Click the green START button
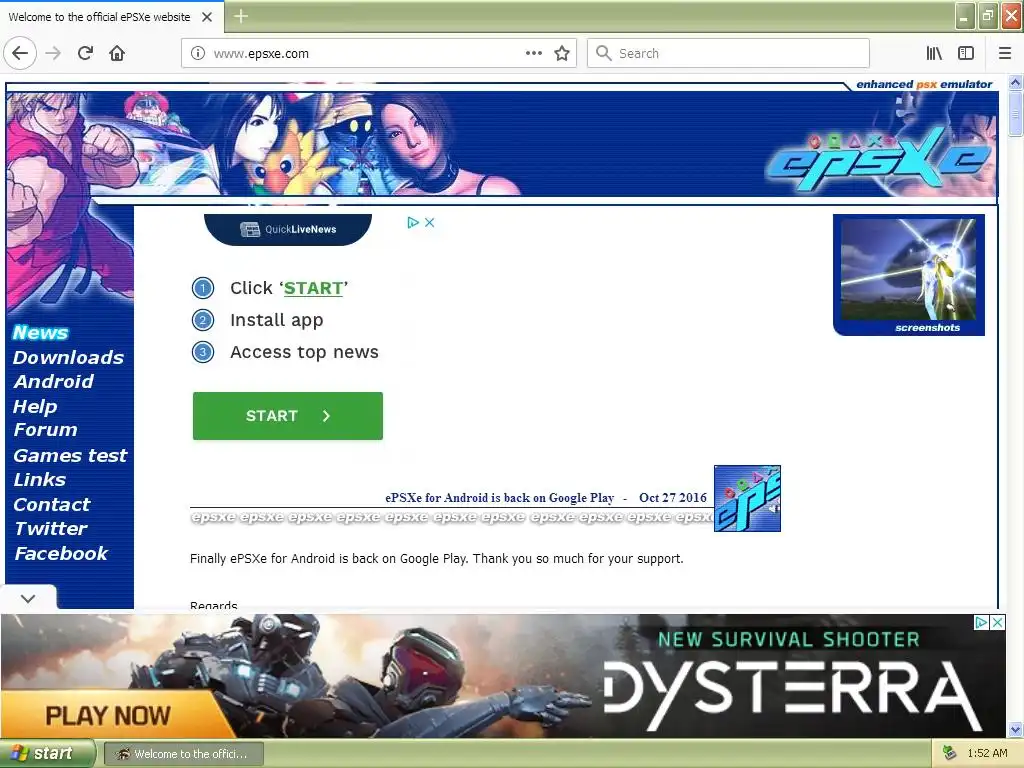1024x768 pixels. 288,416
